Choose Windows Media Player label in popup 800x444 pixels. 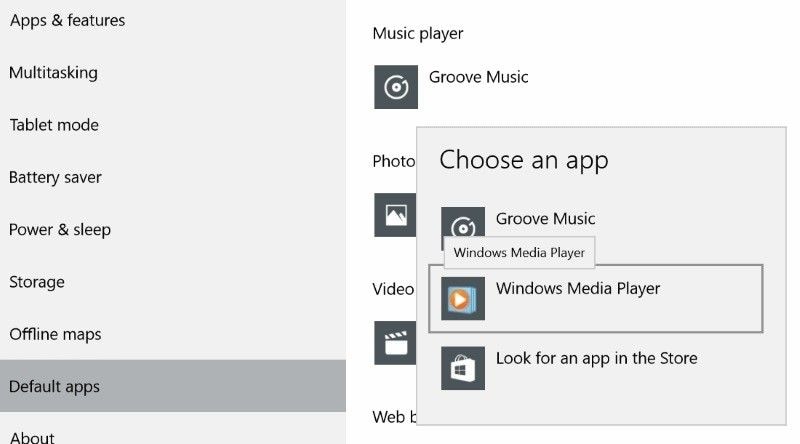578,289
